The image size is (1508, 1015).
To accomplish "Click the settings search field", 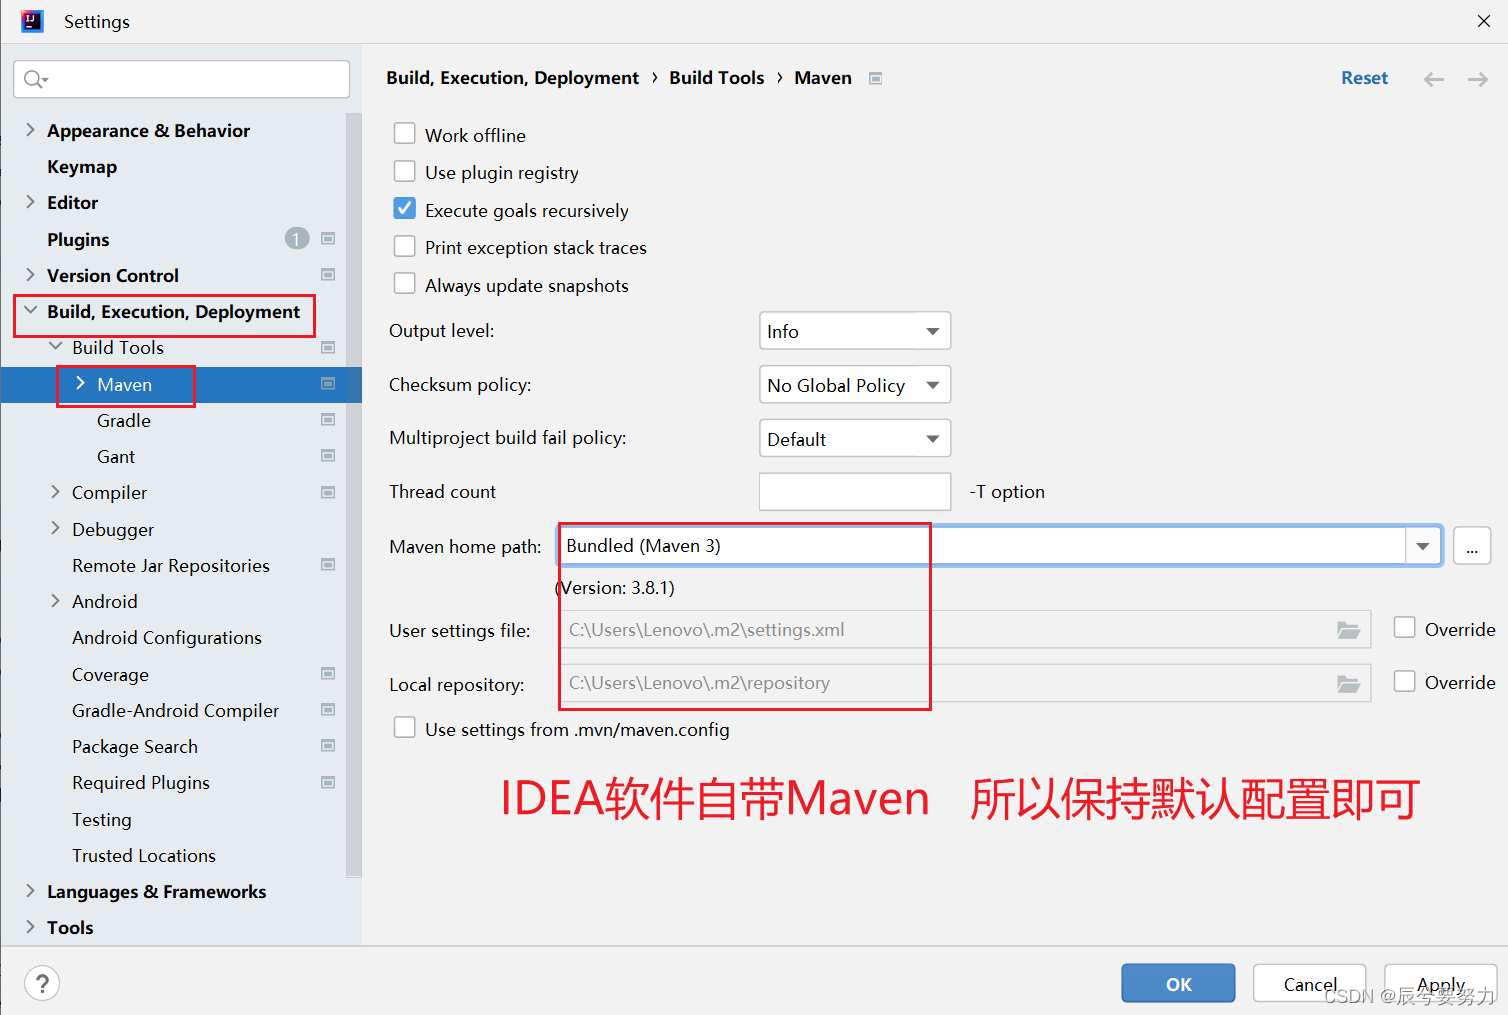I will pyautogui.click(x=182, y=79).
